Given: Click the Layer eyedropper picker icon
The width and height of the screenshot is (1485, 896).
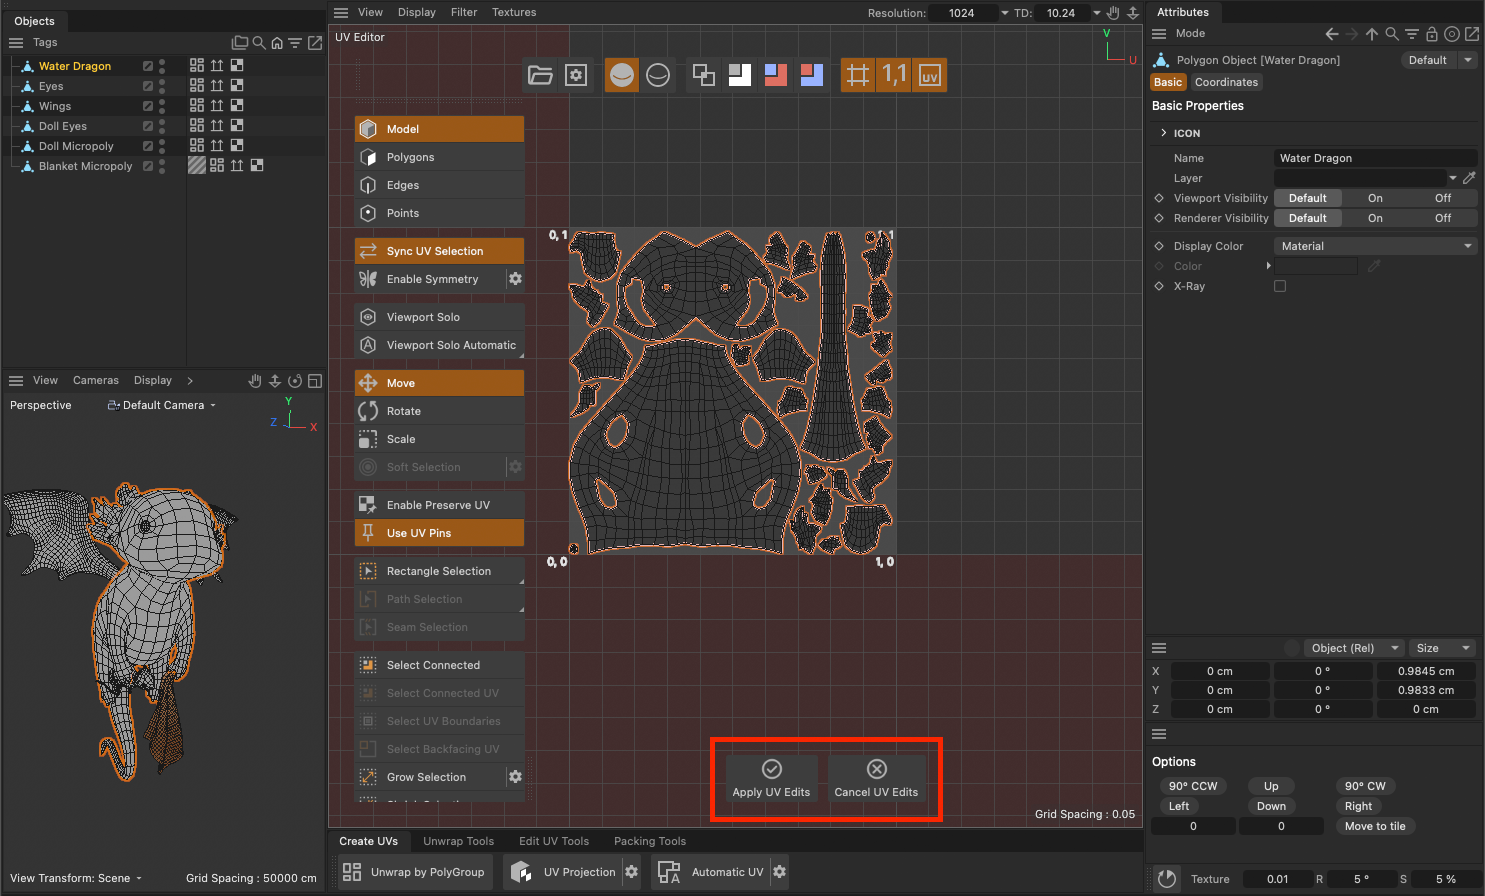Looking at the screenshot, I should [1469, 178].
